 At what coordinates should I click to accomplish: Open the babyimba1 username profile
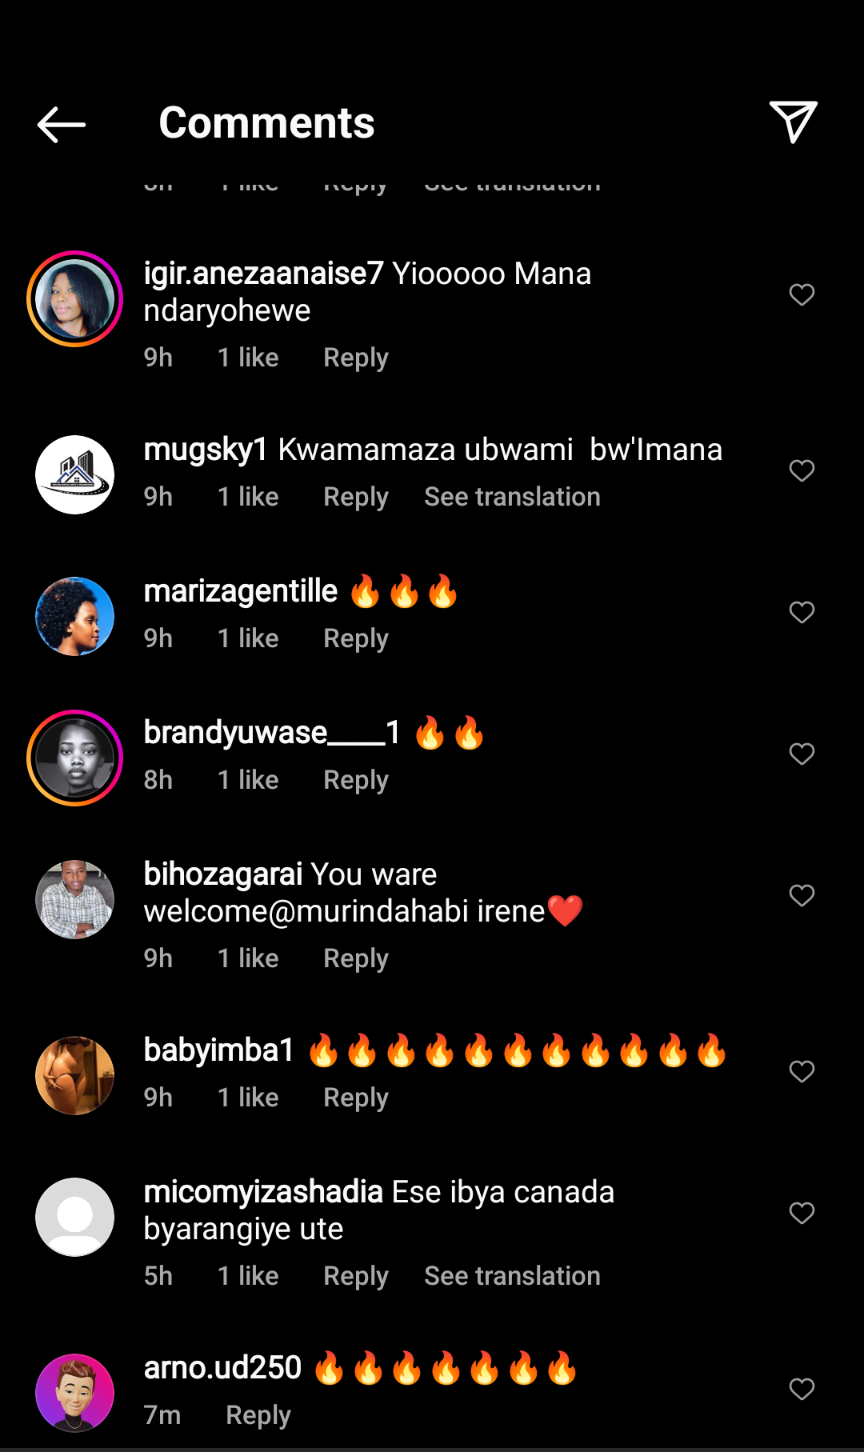coord(219,1051)
